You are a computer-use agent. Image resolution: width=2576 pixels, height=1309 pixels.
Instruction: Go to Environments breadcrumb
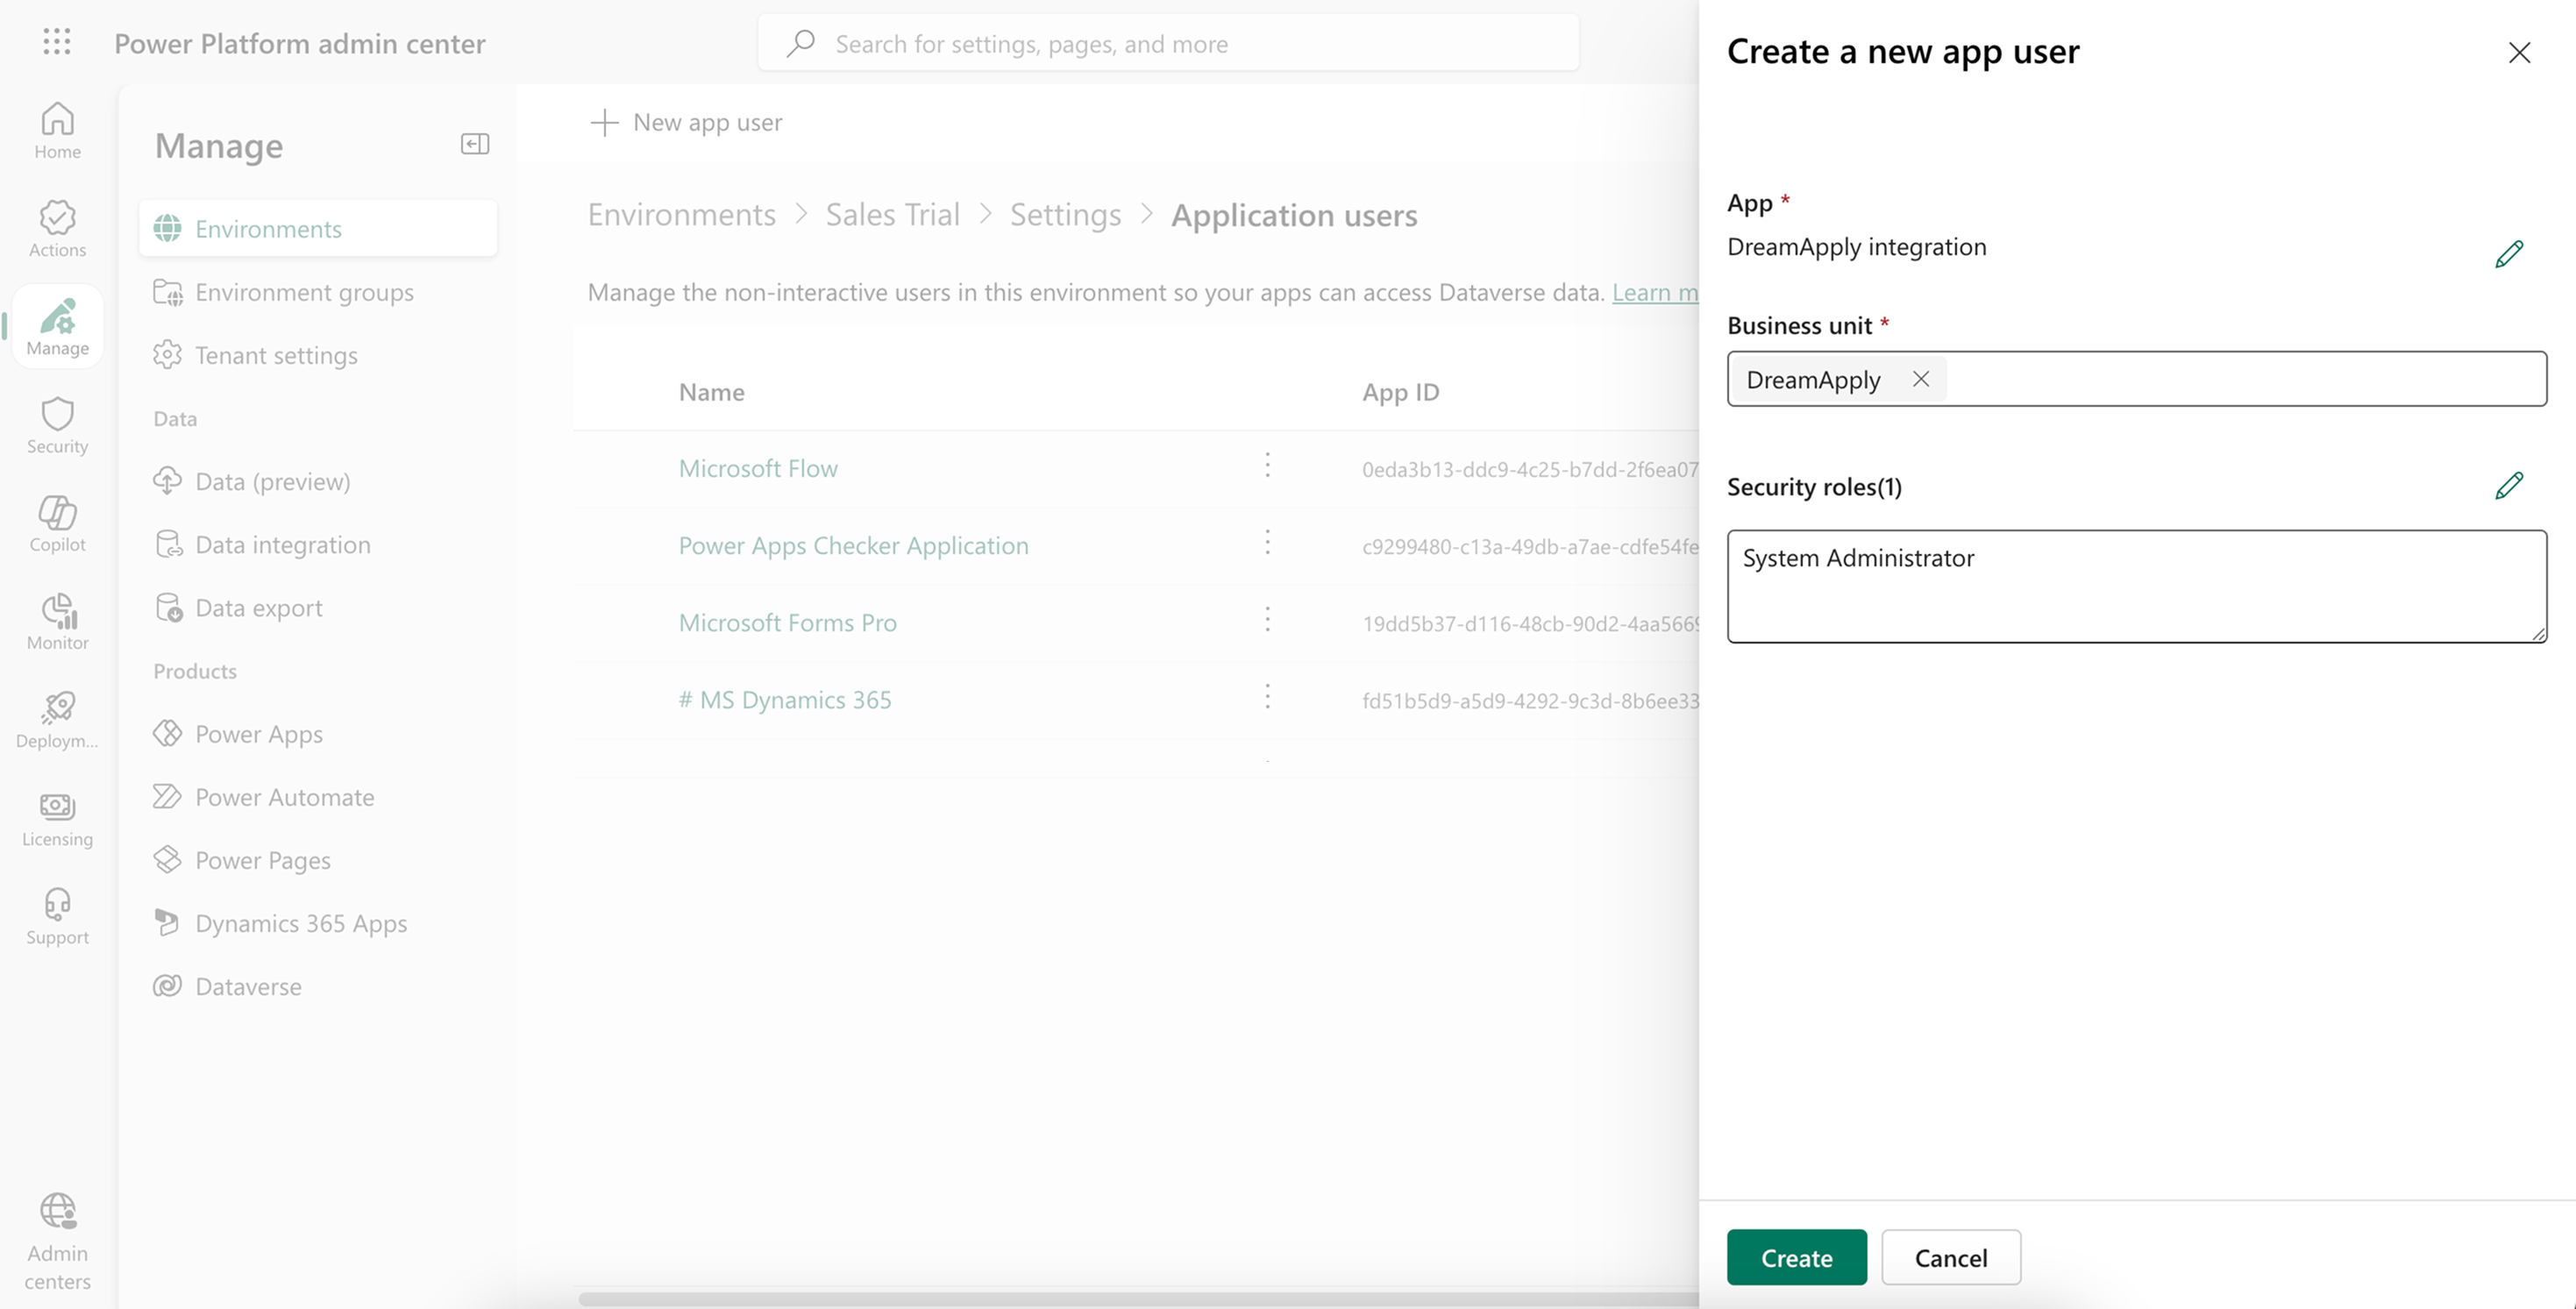click(x=681, y=214)
